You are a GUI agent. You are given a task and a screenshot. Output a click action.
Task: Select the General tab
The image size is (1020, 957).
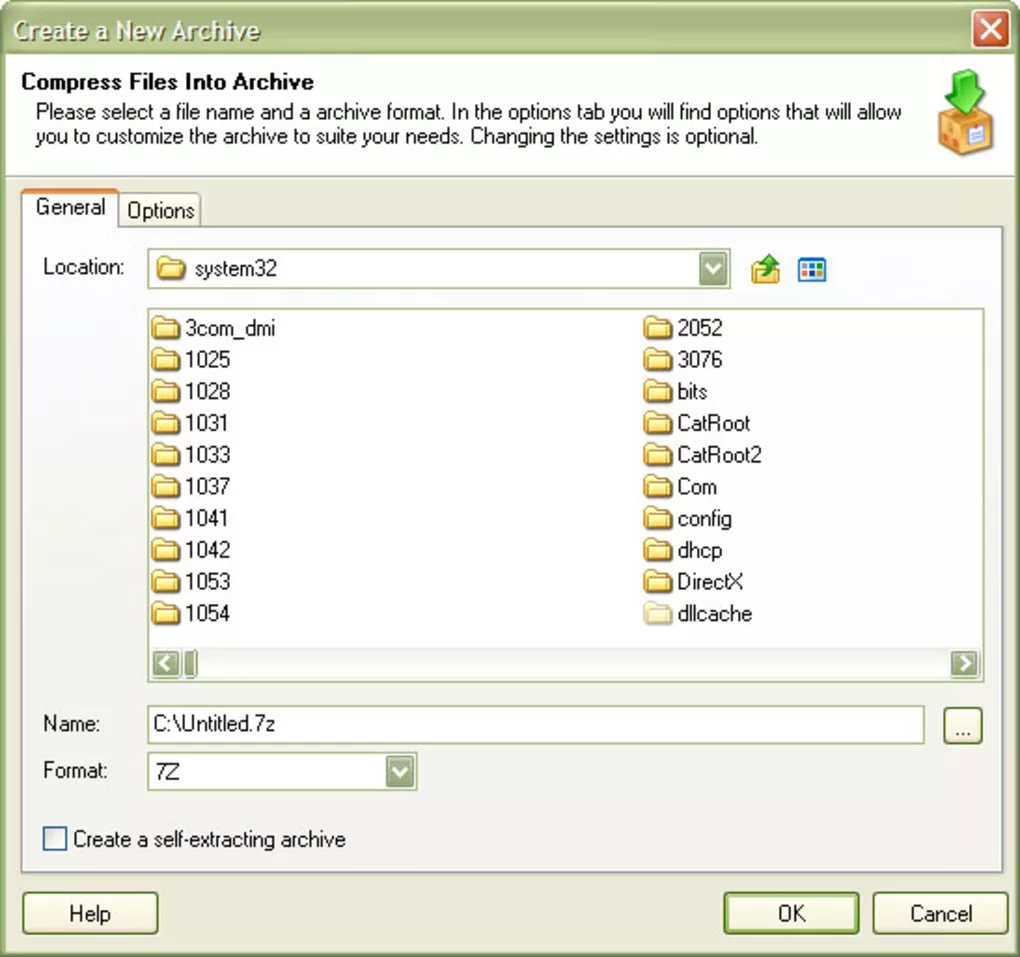pos(70,208)
